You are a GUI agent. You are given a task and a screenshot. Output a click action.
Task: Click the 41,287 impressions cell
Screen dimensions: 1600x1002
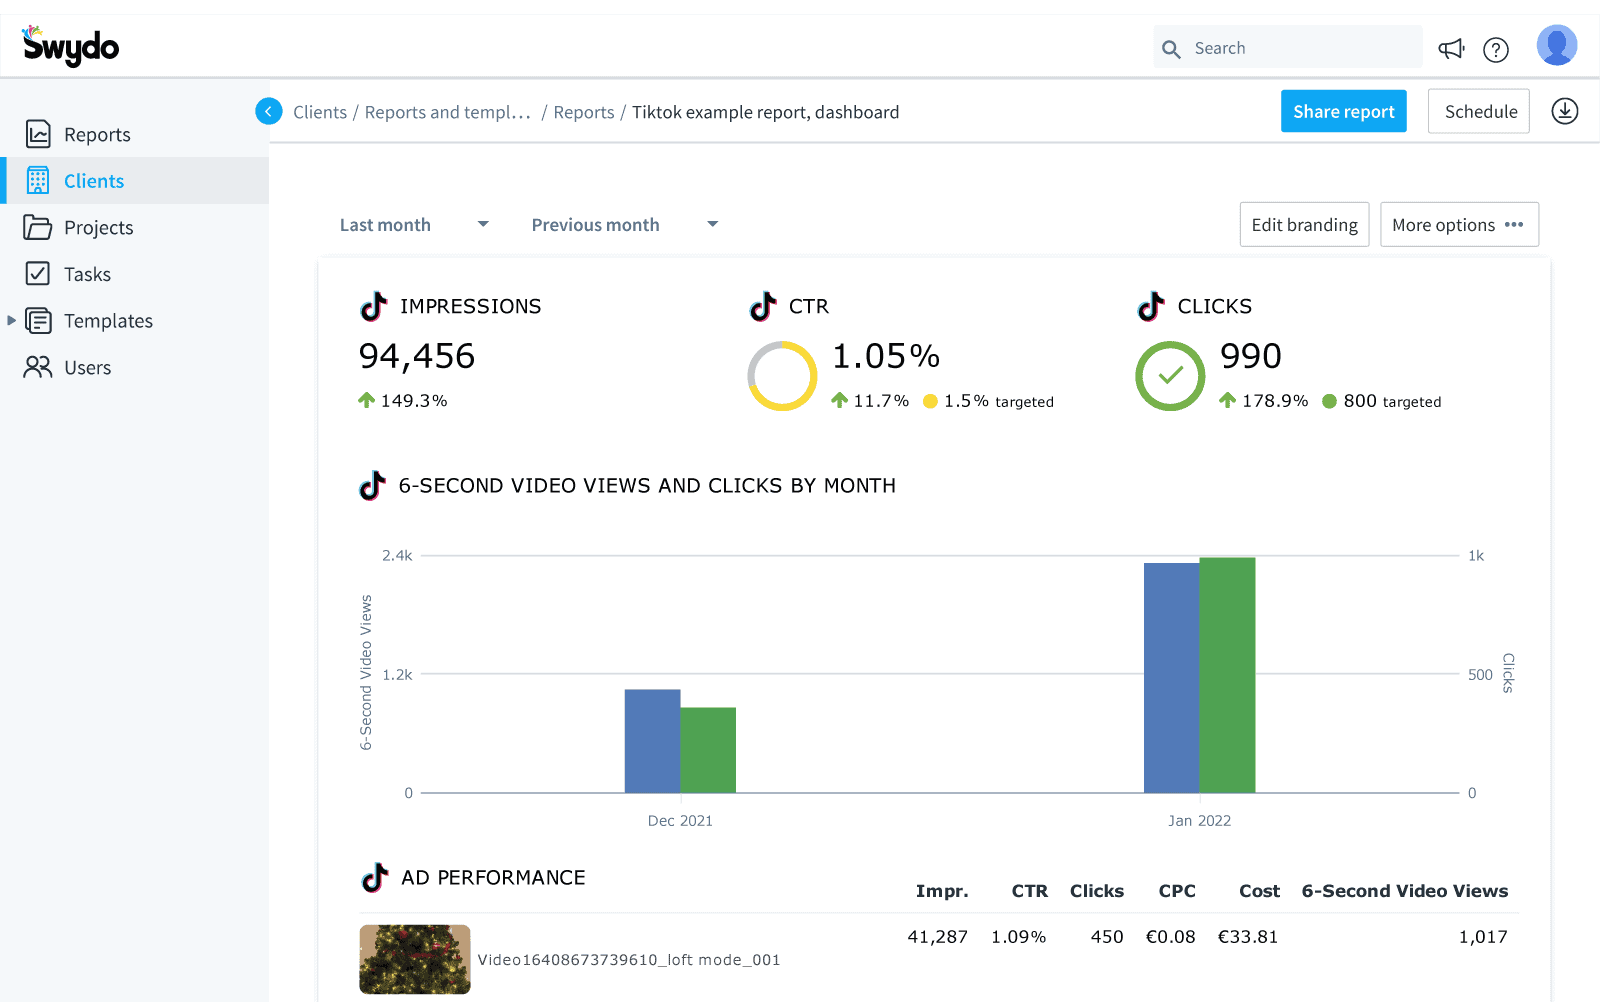click(937, 937)
